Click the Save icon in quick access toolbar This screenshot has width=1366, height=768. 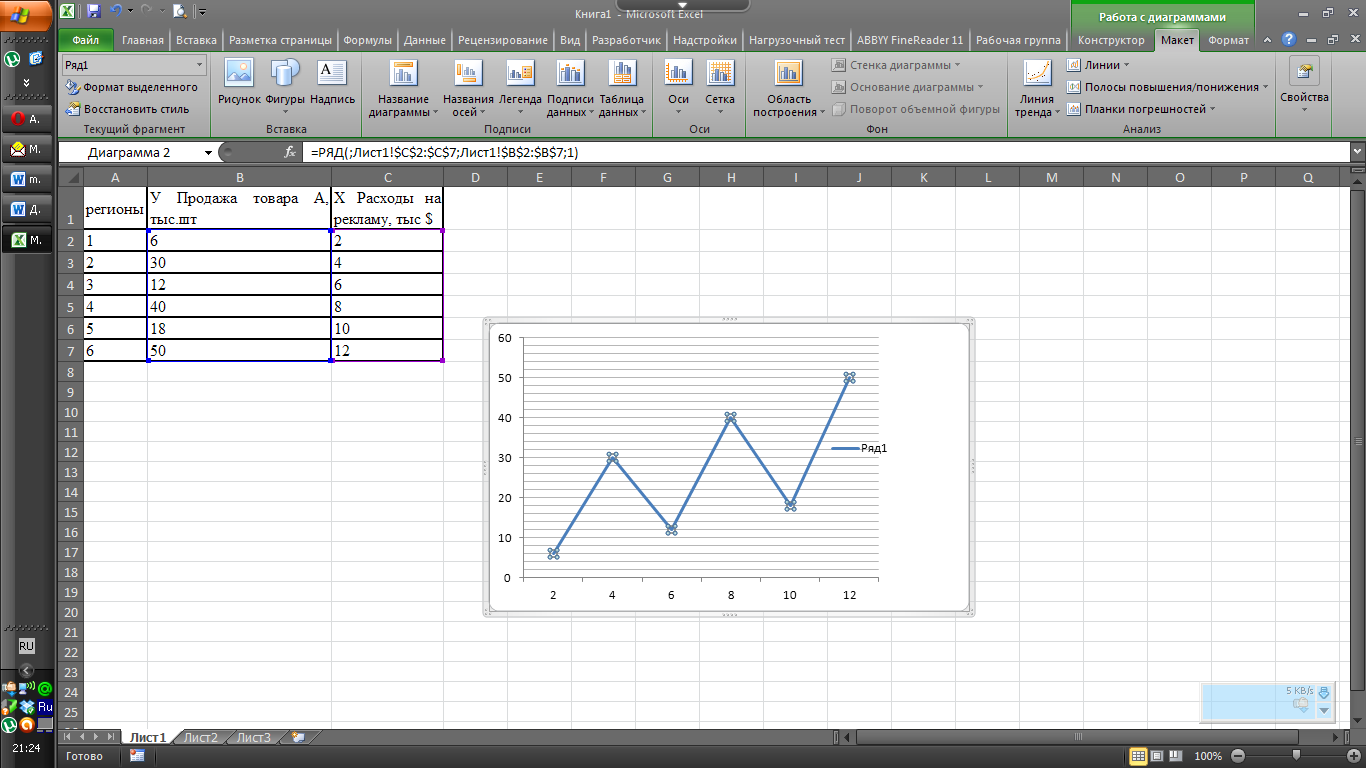coord(94,12)
